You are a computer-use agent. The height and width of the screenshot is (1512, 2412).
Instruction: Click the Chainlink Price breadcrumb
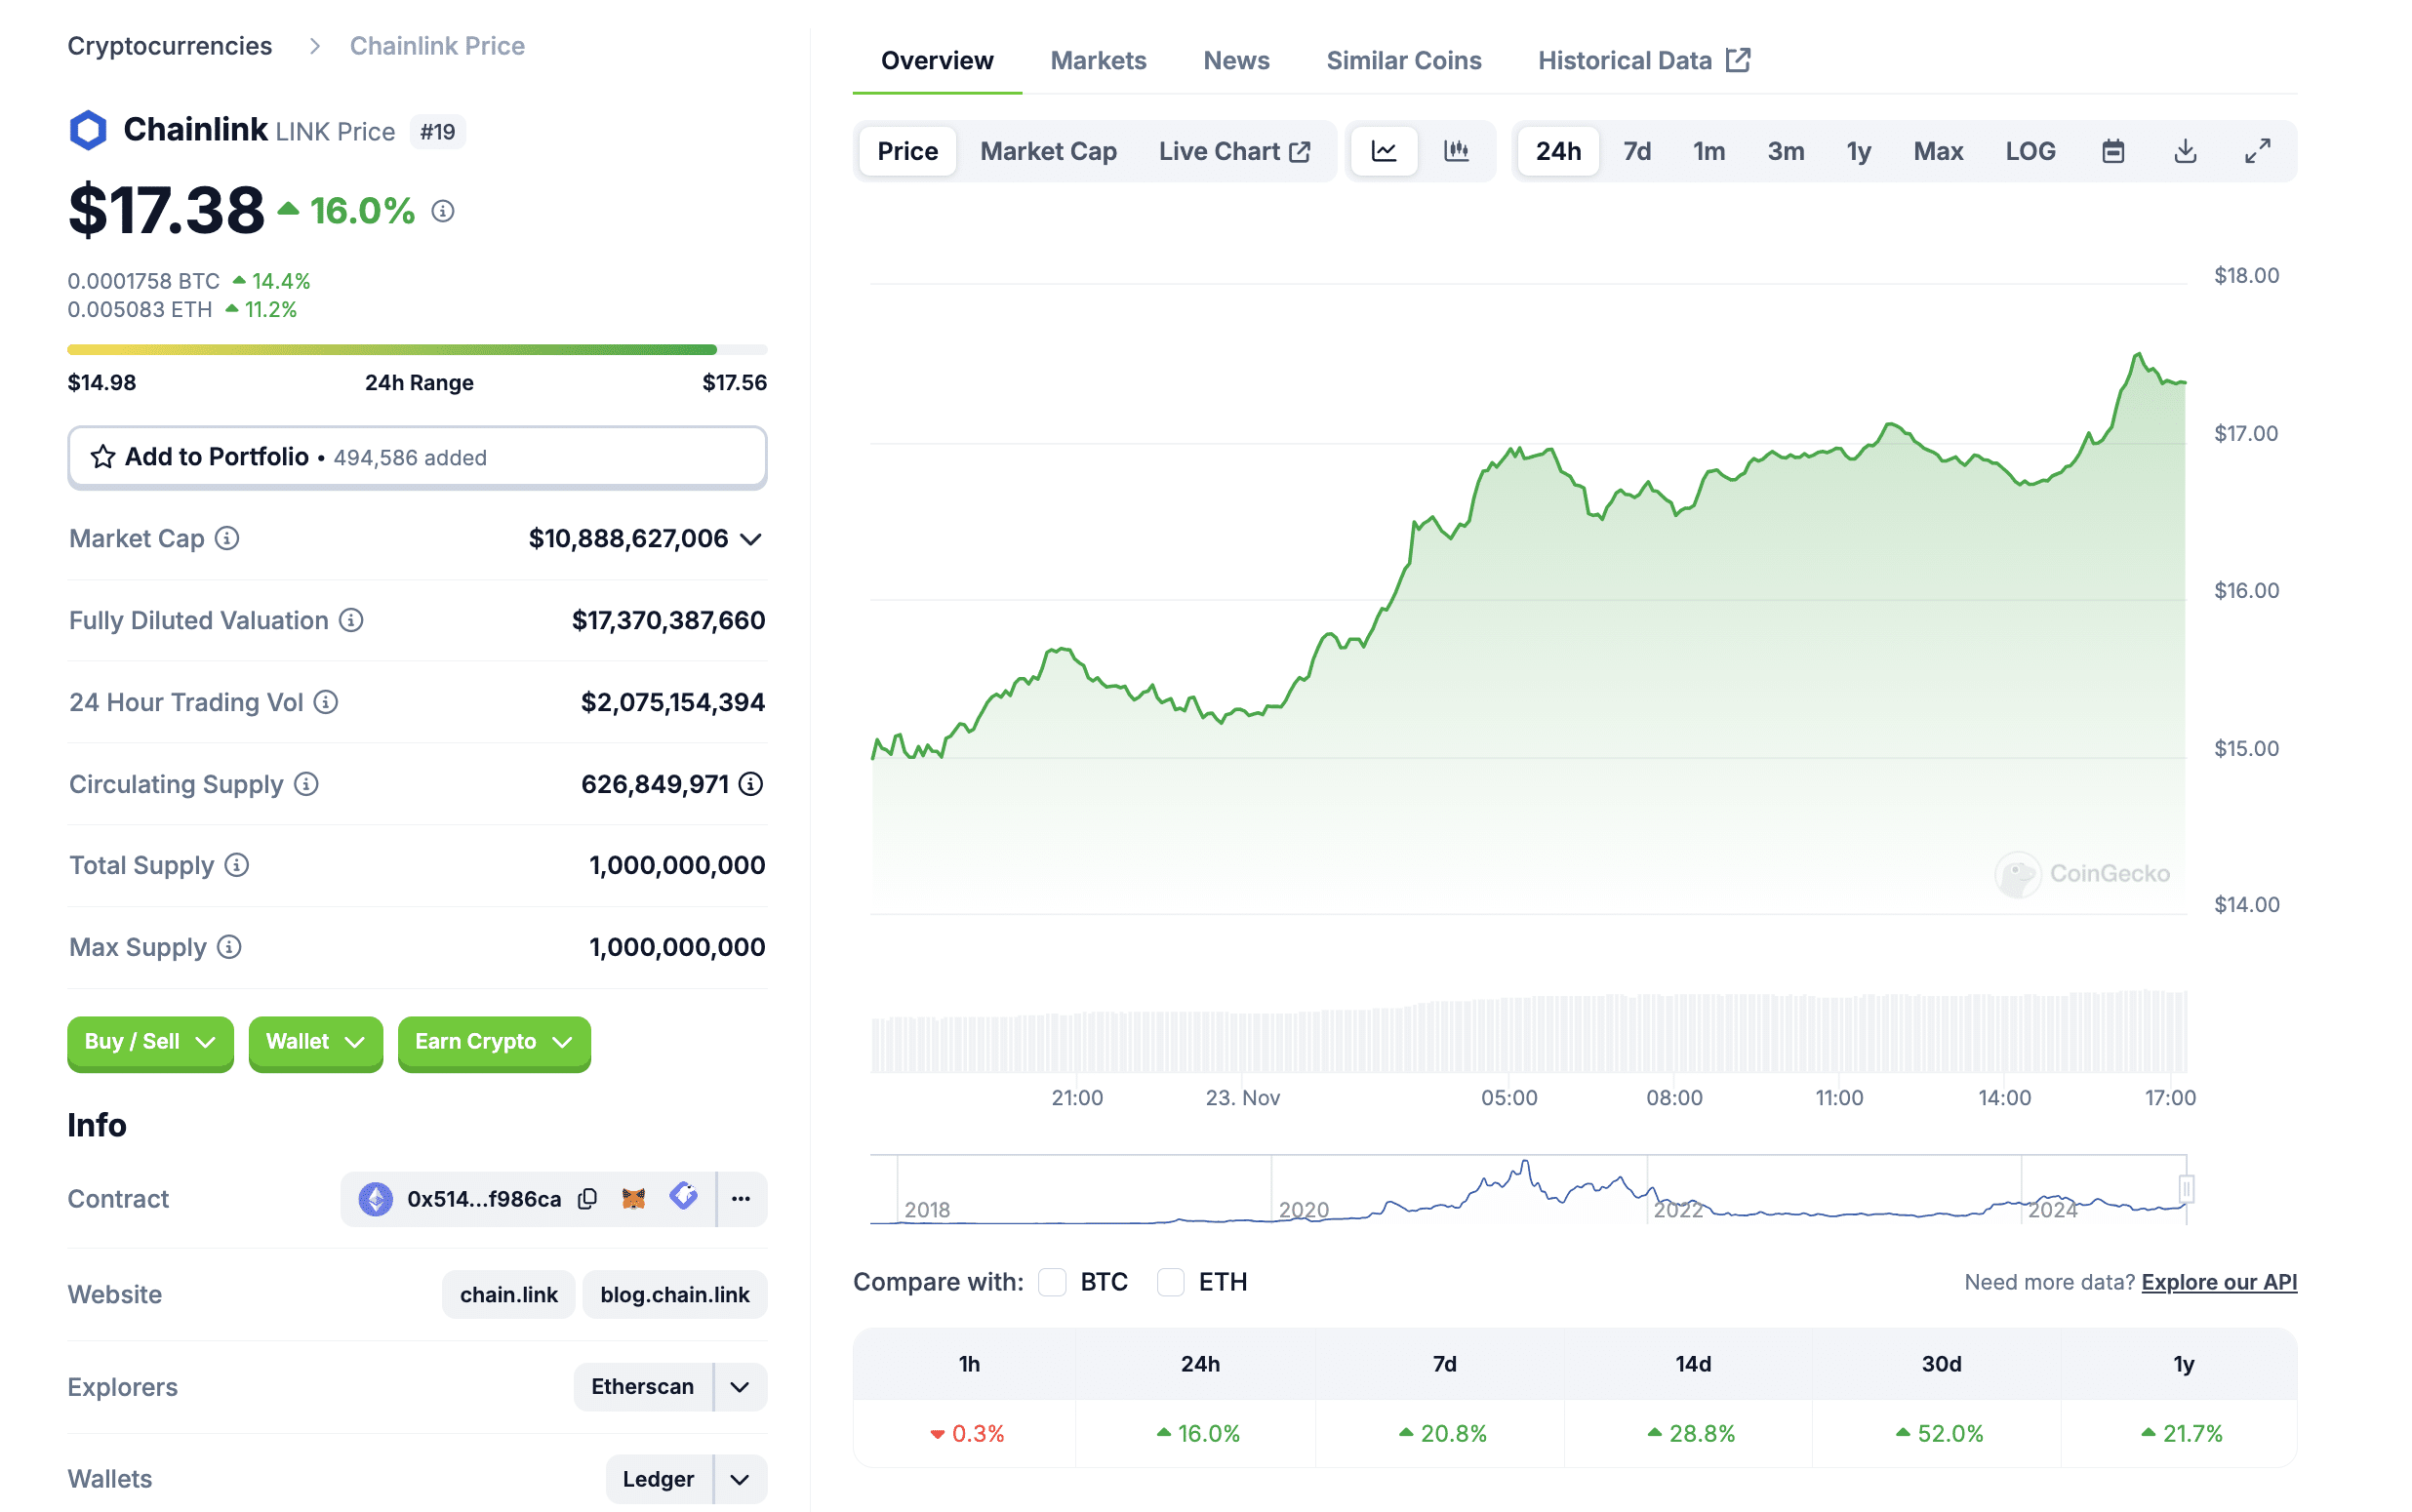tap(437, 46)
